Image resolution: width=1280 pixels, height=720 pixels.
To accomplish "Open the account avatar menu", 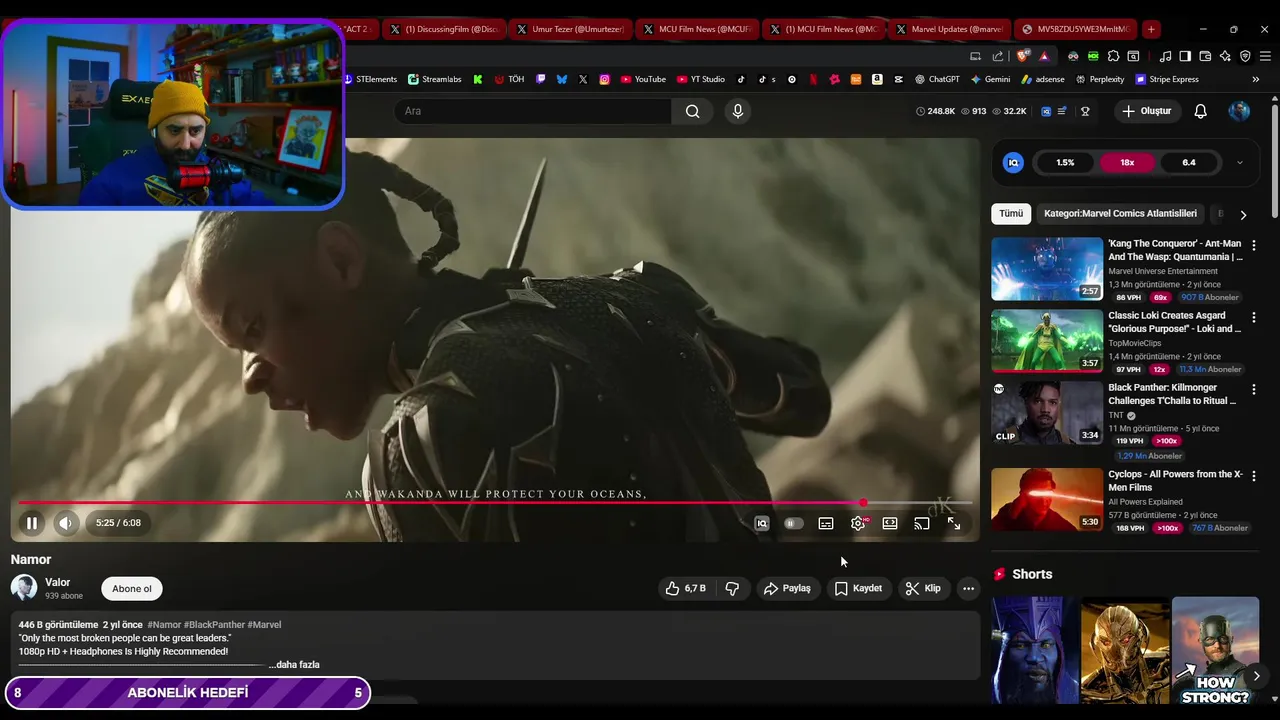I will click(x=1239, y=111).
